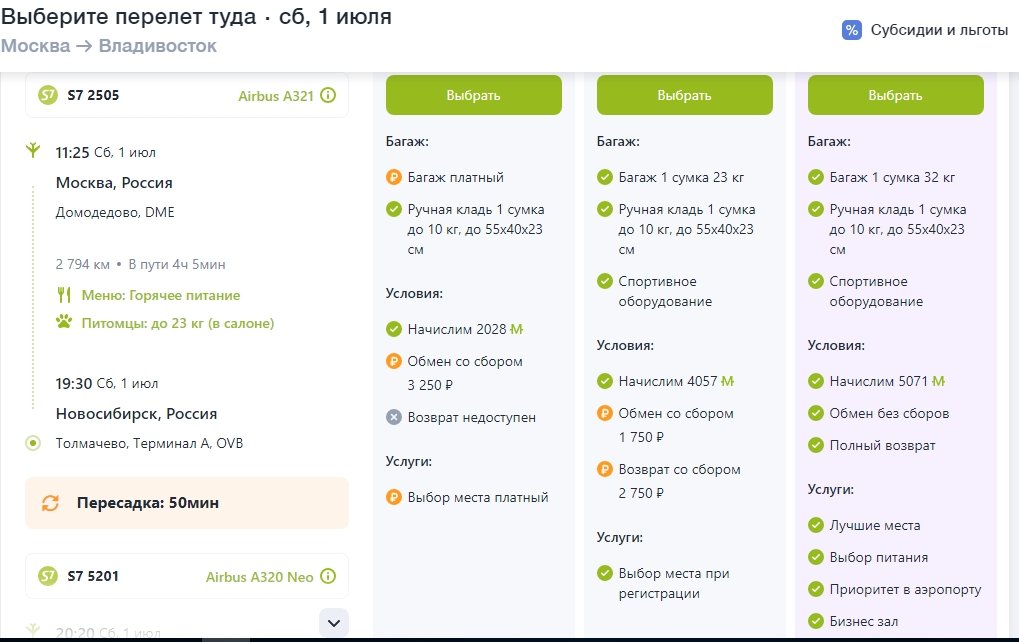Select the third tariff with 32 kg baggage

[895, 95]
